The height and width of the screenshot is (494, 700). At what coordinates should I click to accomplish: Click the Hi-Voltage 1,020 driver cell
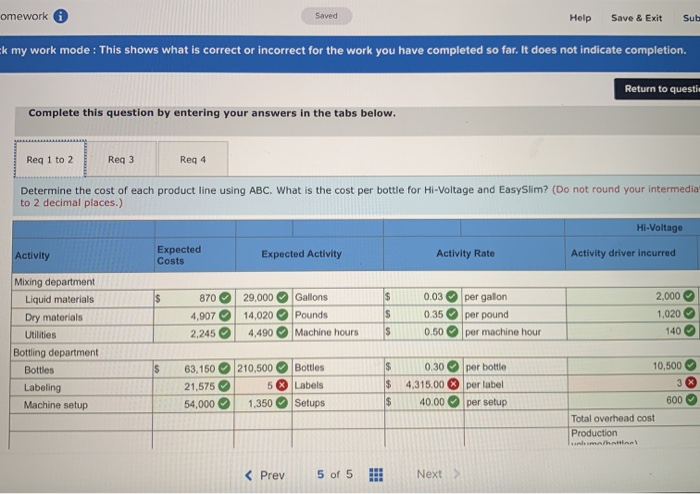pyautogui.click(x=632, y=314)
